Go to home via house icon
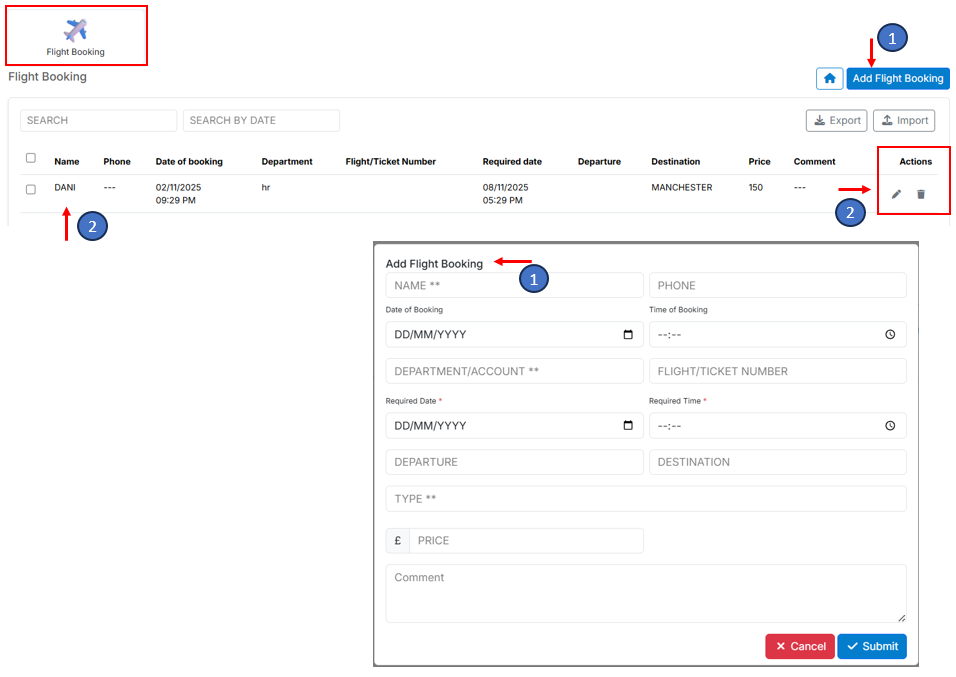The image size is (956, 677). click(829, 78)
